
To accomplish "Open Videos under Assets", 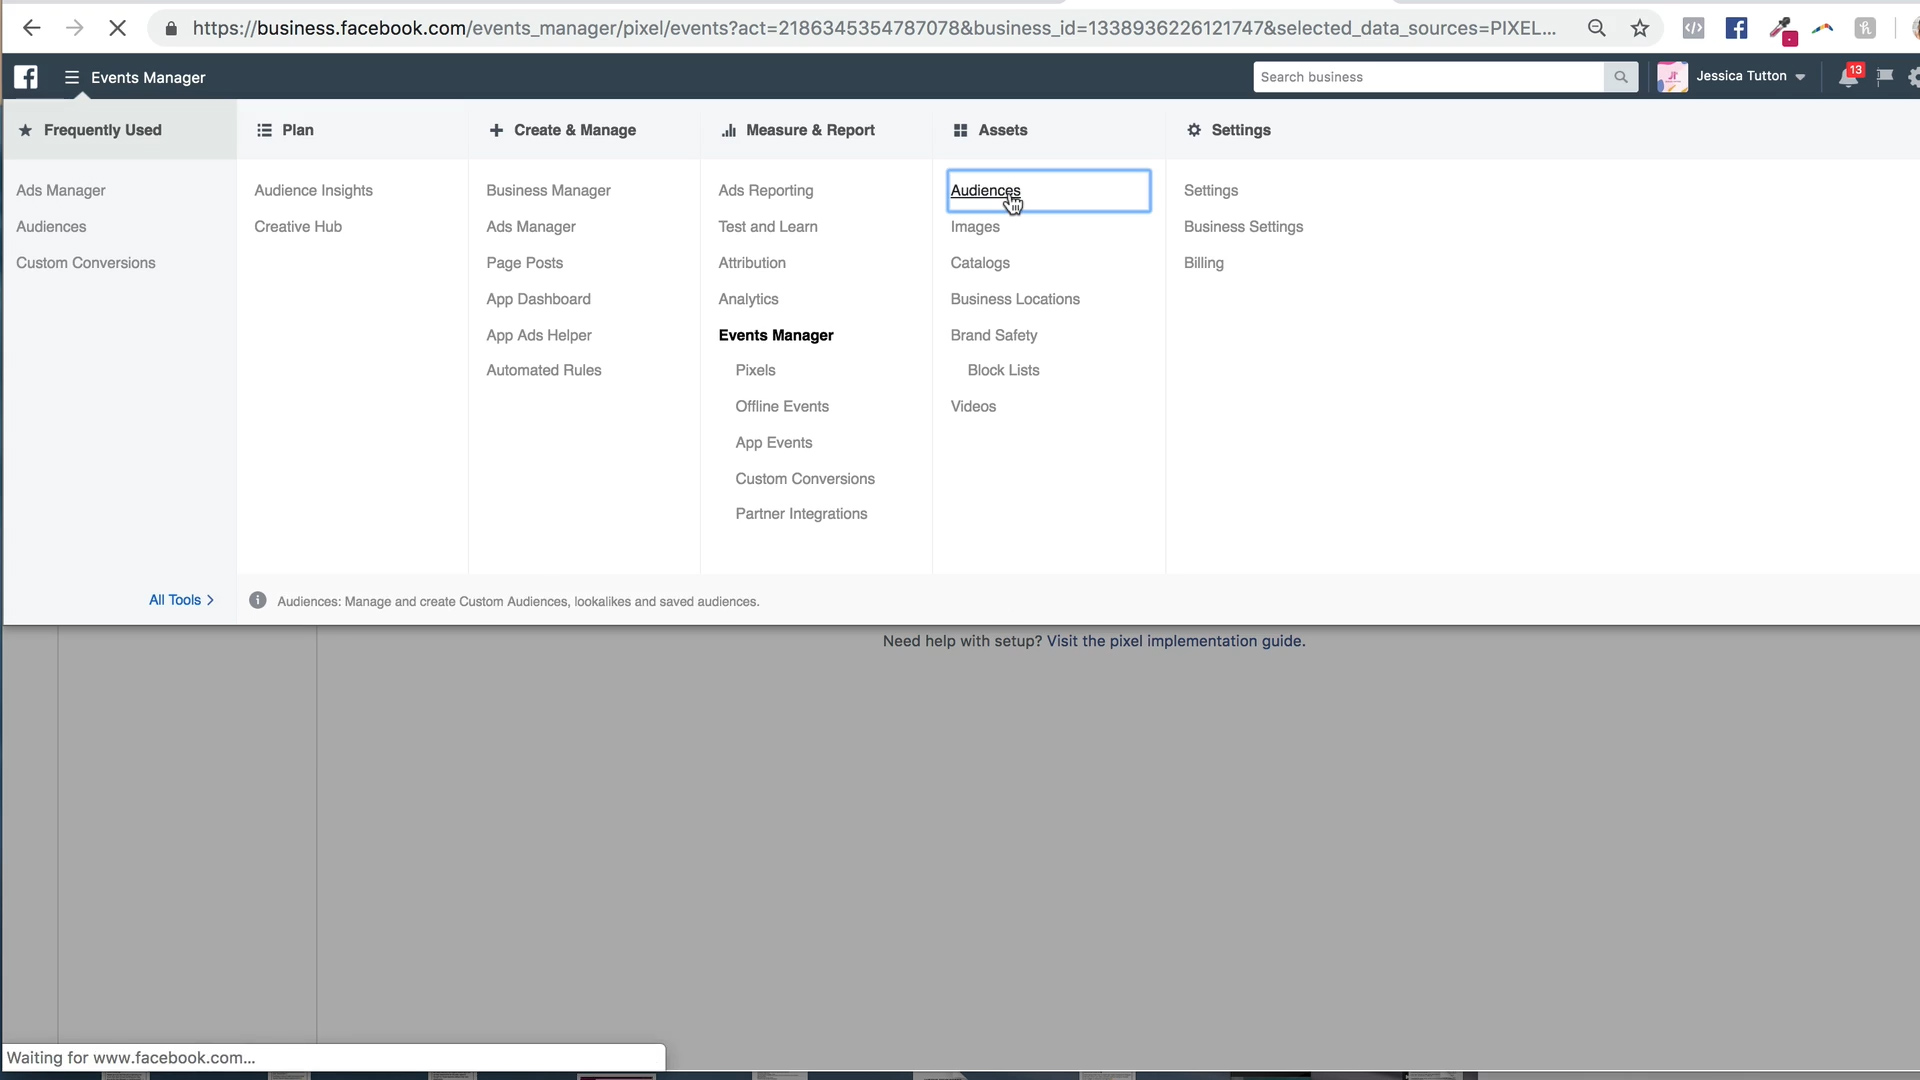I will click(x=973, y=406).
